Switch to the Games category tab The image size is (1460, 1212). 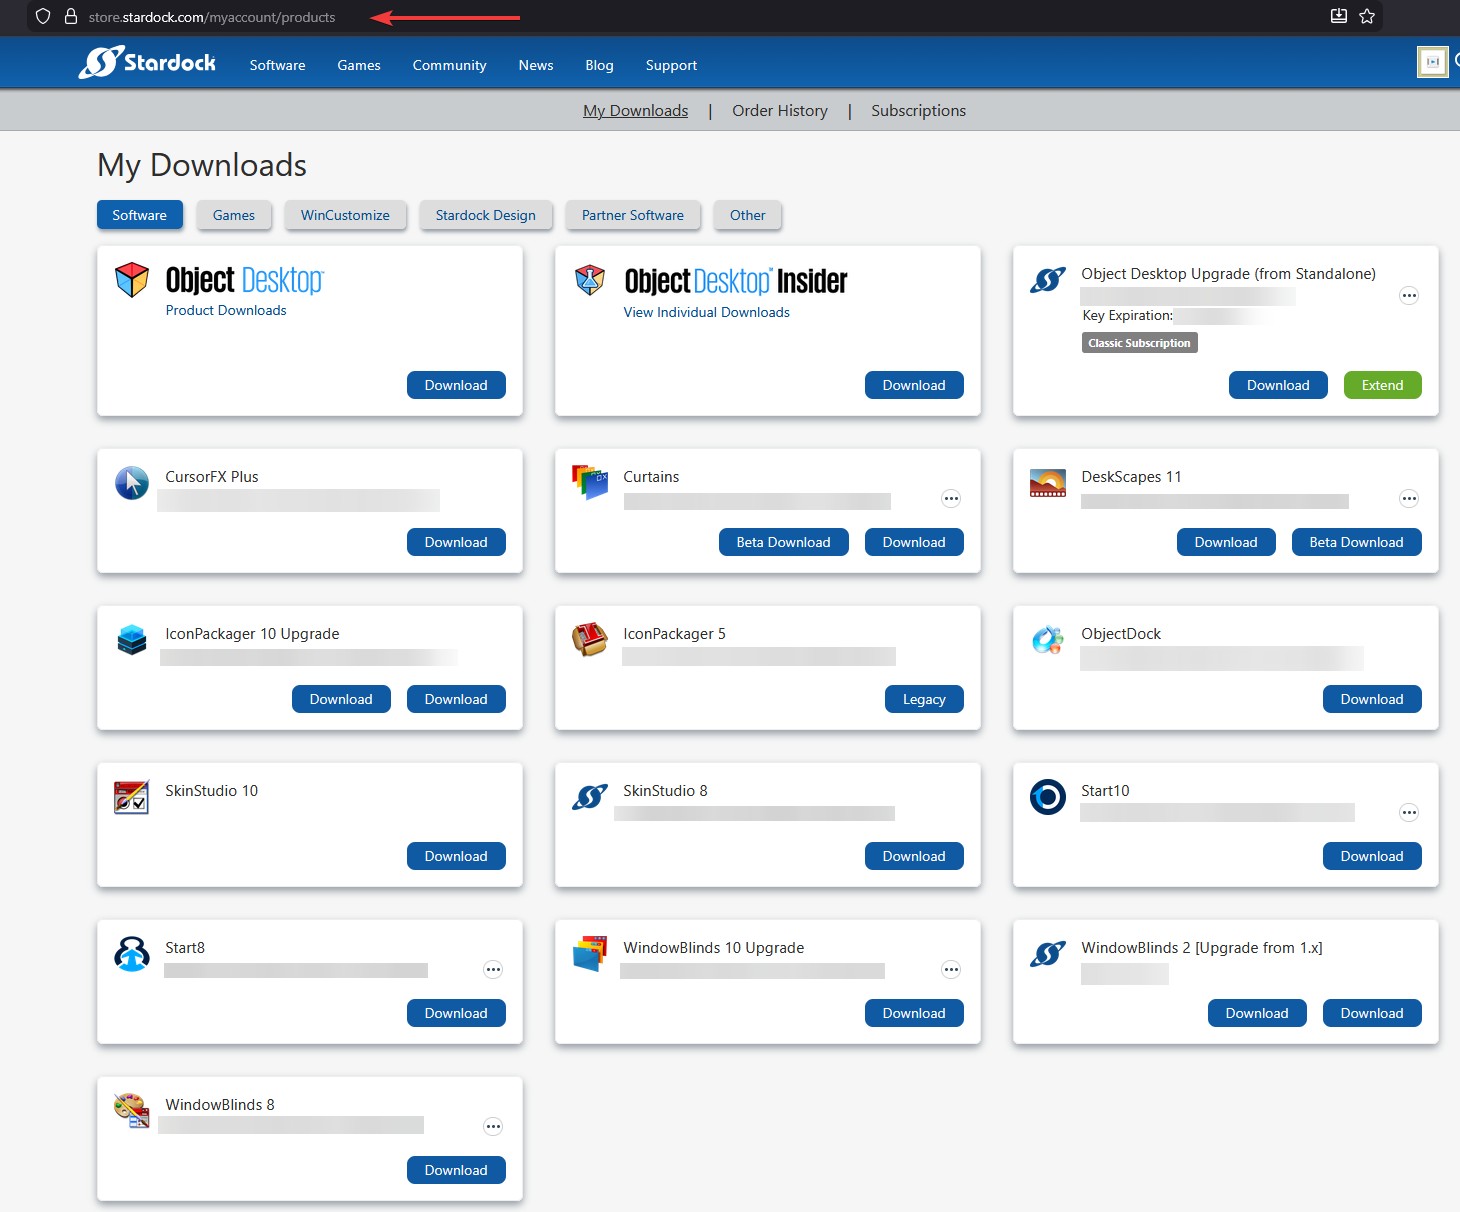pos(234,215)
